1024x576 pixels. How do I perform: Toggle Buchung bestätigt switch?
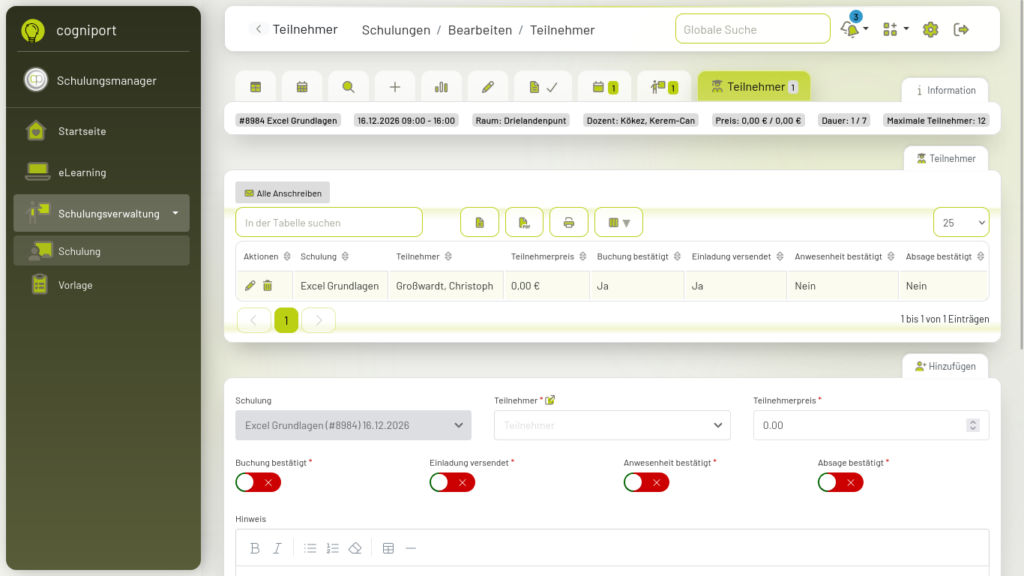pyautogui.click(x=258, y=483)
